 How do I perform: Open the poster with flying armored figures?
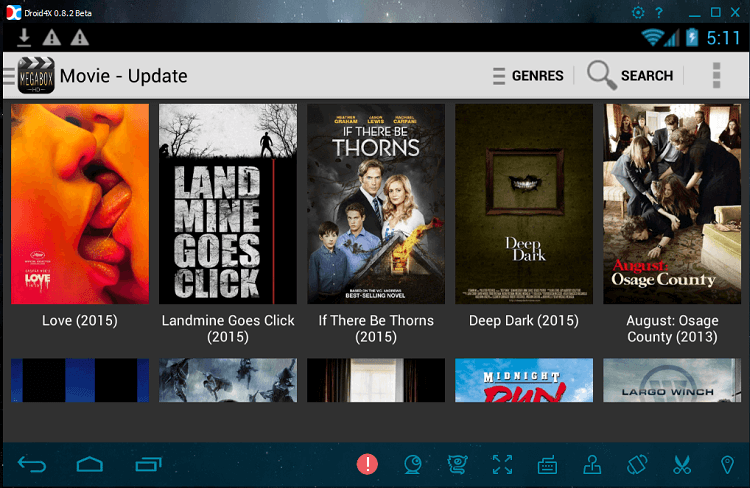(228, 380)
